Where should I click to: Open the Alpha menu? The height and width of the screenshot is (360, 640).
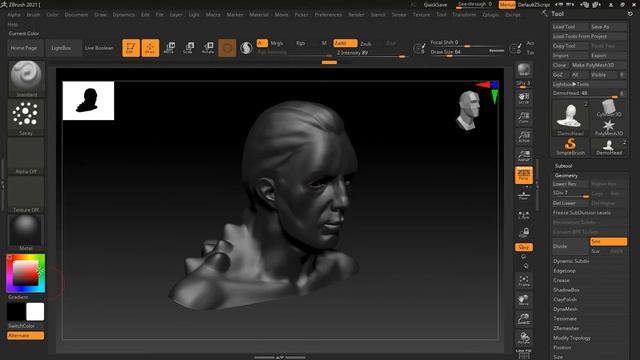point(14,15)
